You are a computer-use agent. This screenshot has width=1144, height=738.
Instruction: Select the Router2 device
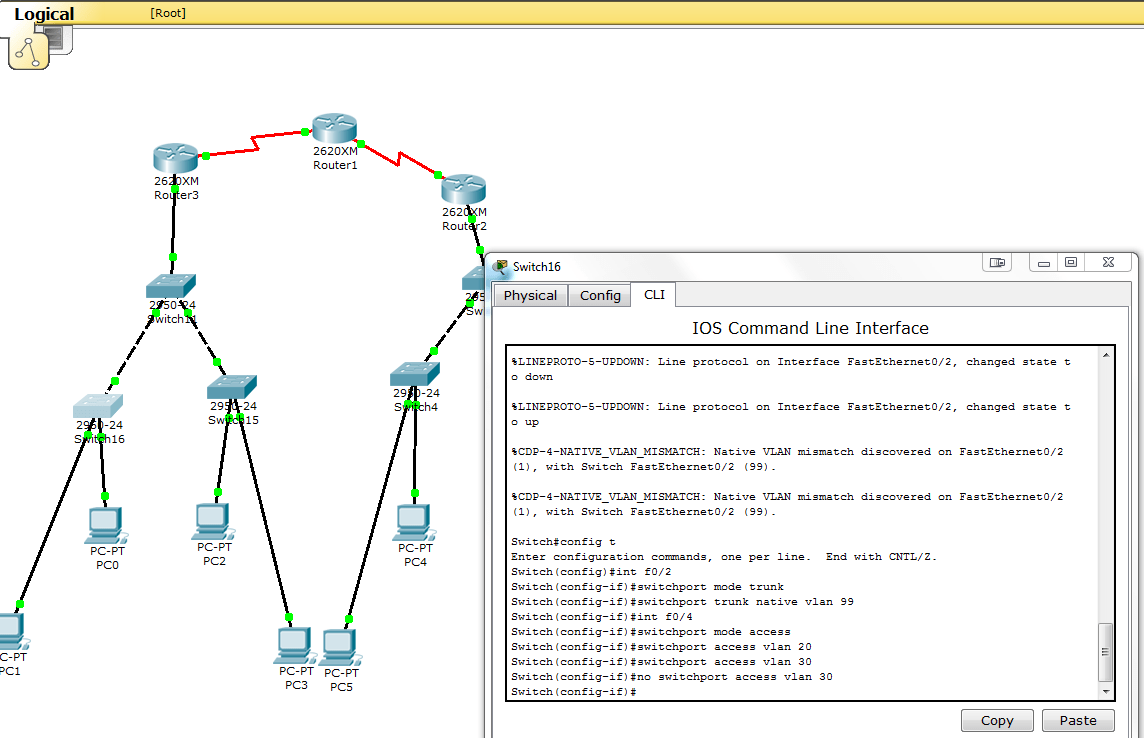click(462, 190)
